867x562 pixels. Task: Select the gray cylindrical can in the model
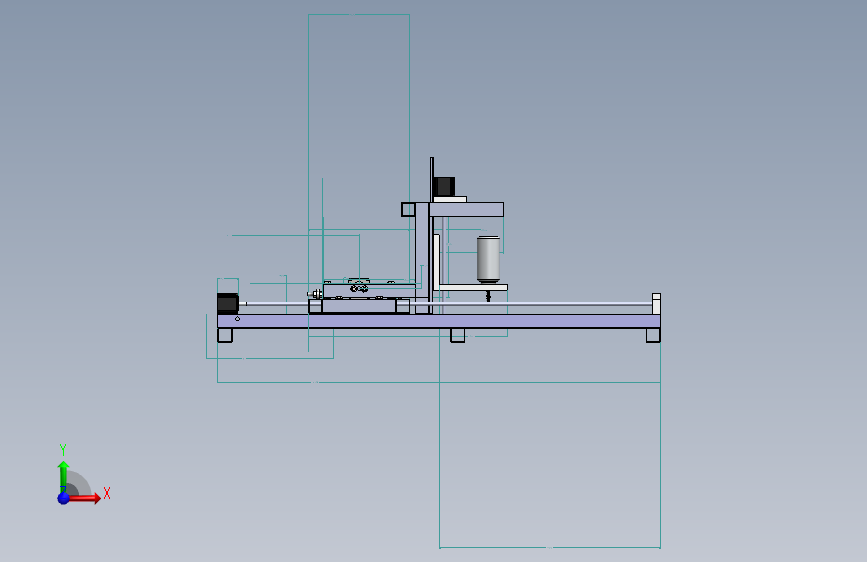coord(488,259)
